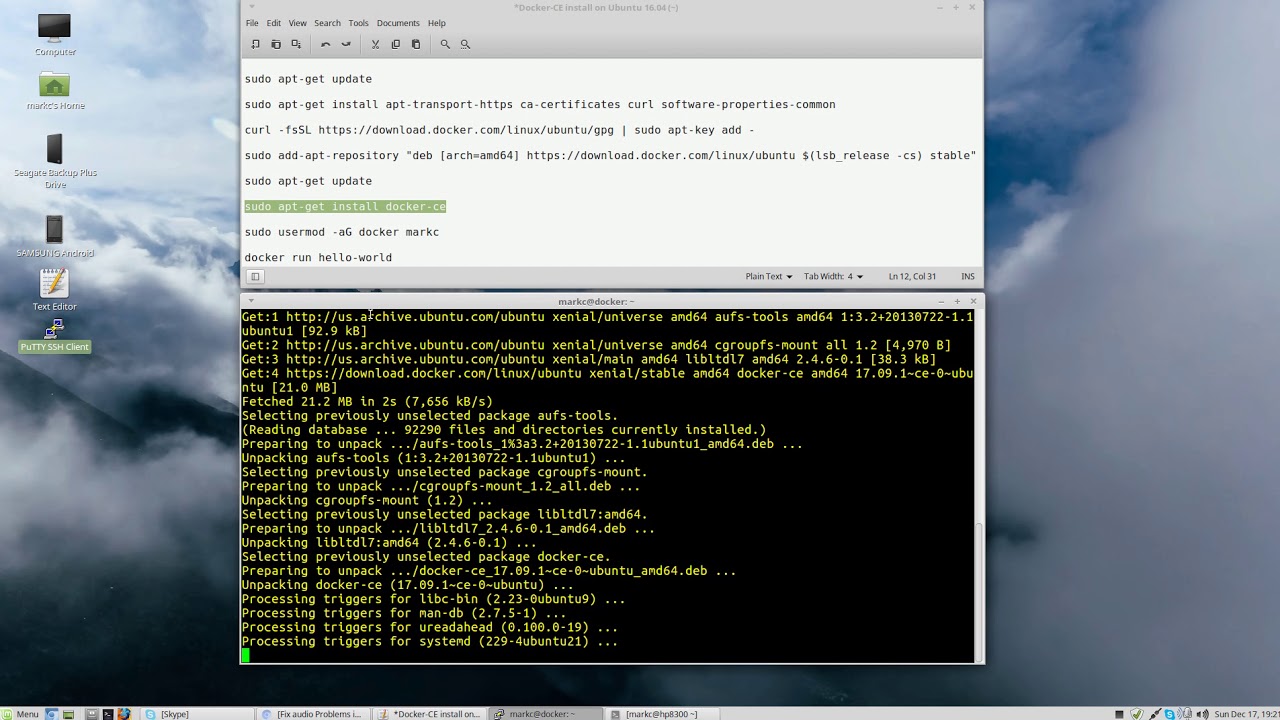Click the 'Unpacking docker-ce' terminal line
Image resolution: width=1280 pixels, height=720 pixels.
pos(407,585)
